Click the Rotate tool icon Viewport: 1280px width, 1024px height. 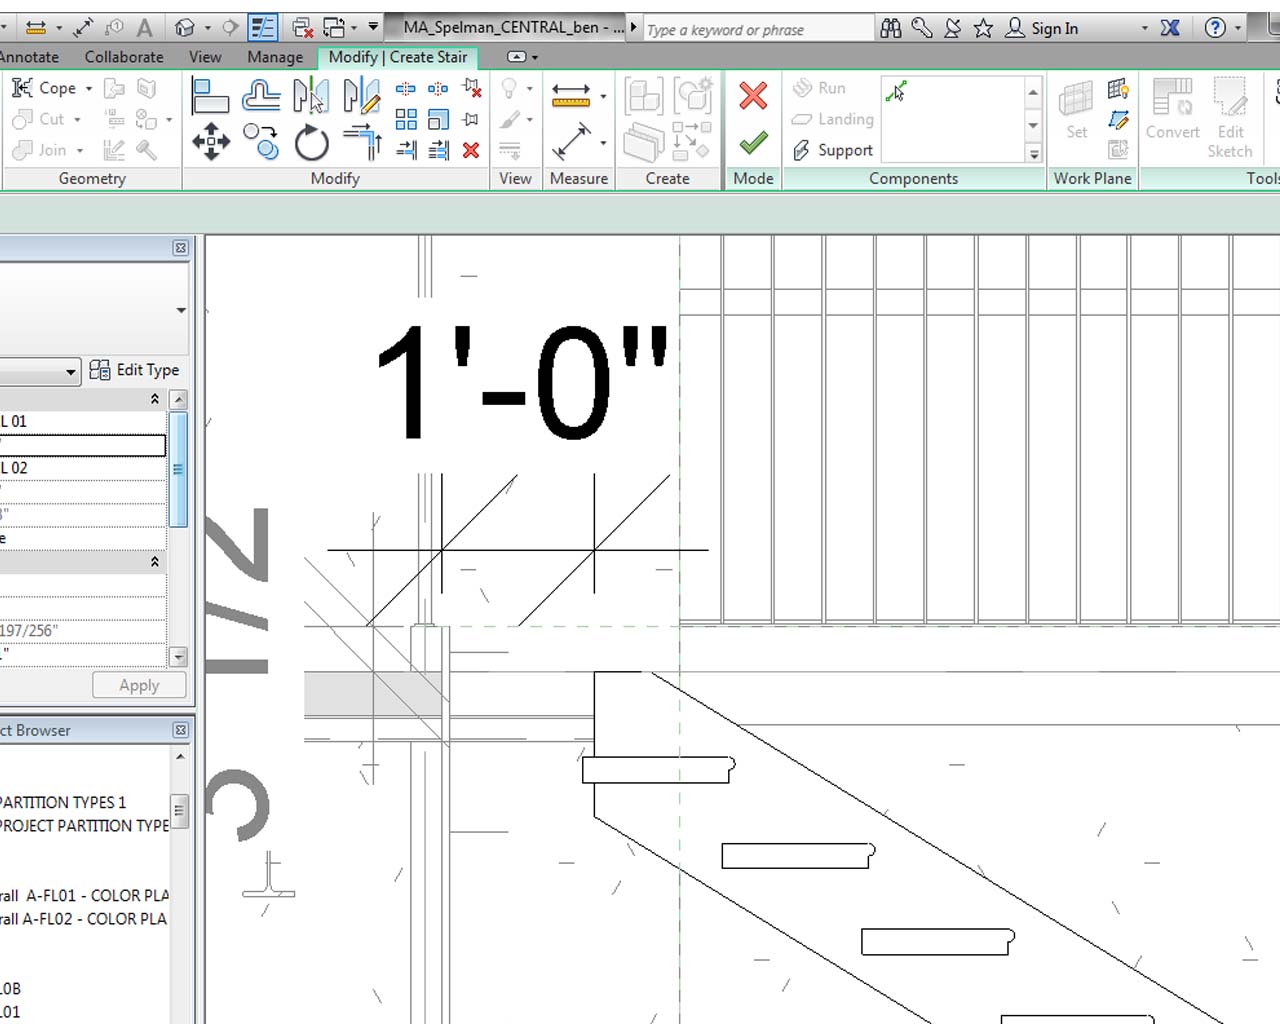[311, 143]
